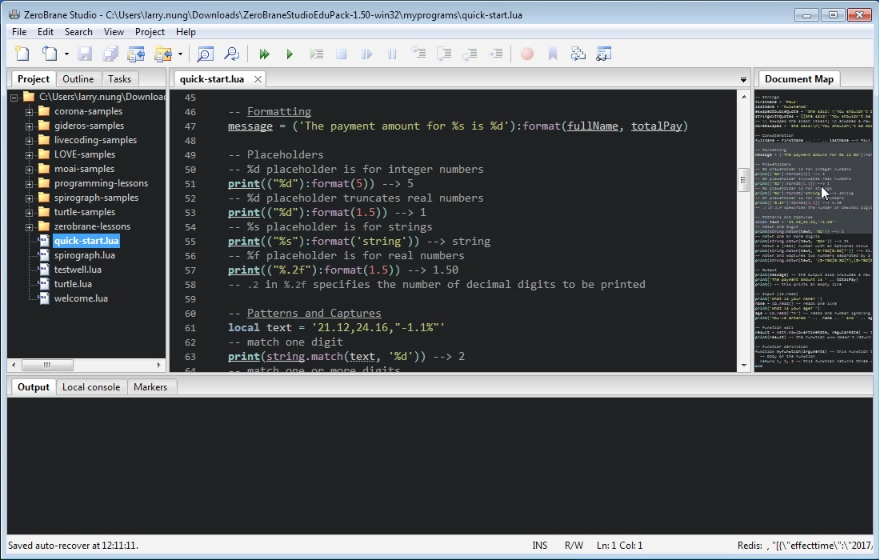This screenshot has height=560, width=879.
Task: Expand the corona-samples folder
Action: click(x=29, y=112)
